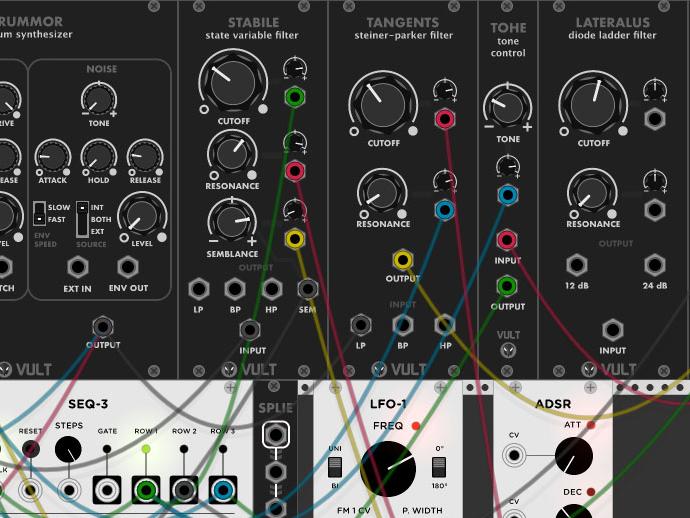Click the red INPUT jack on Tone
This screenshot has width=690, height=518.
[507, 240]
